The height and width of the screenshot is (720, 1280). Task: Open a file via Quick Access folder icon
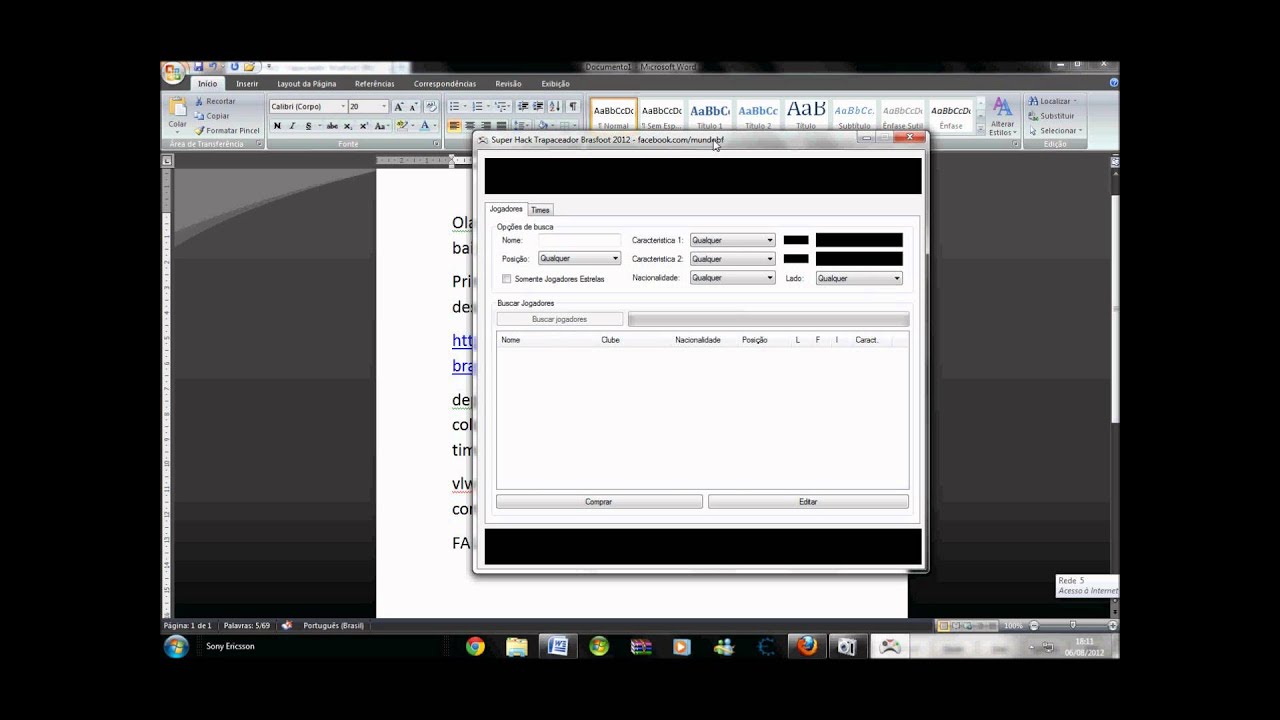click(249, 67)
